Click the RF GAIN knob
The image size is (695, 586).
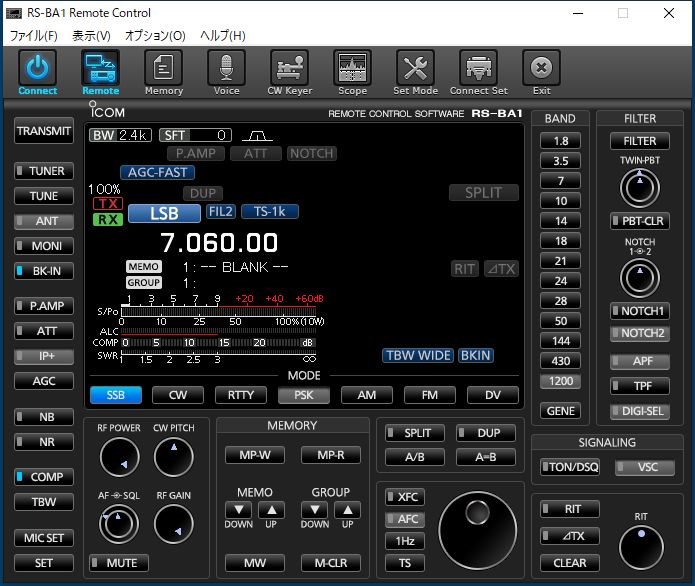click(174, 524)
